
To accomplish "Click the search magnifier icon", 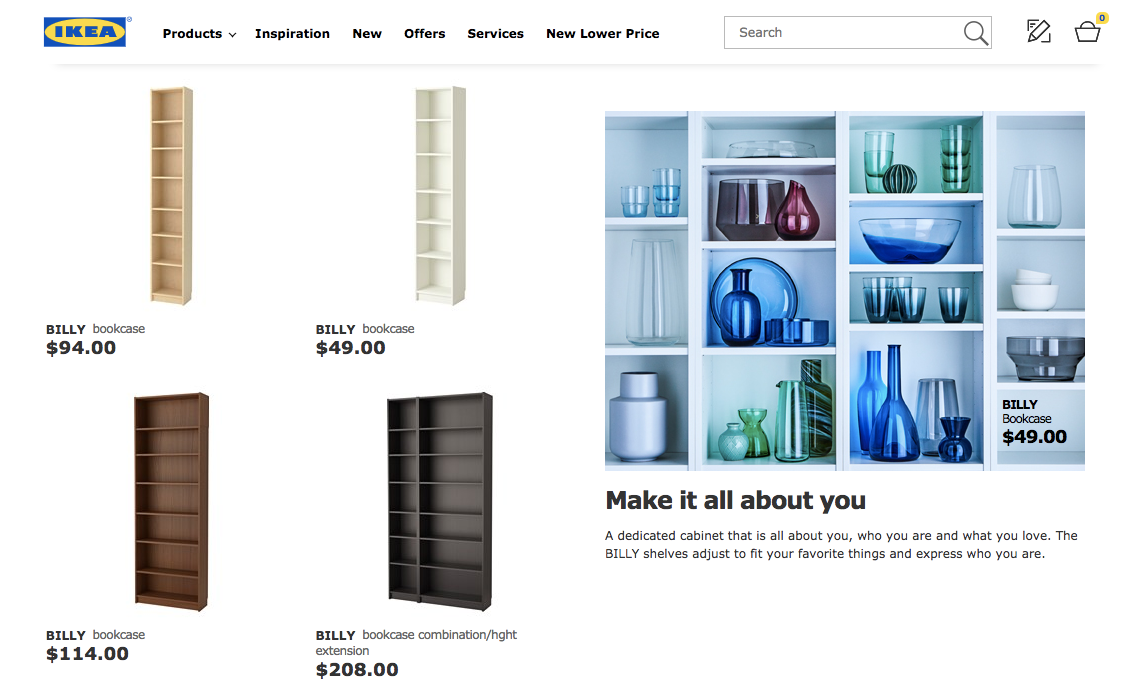I will 975,33.
